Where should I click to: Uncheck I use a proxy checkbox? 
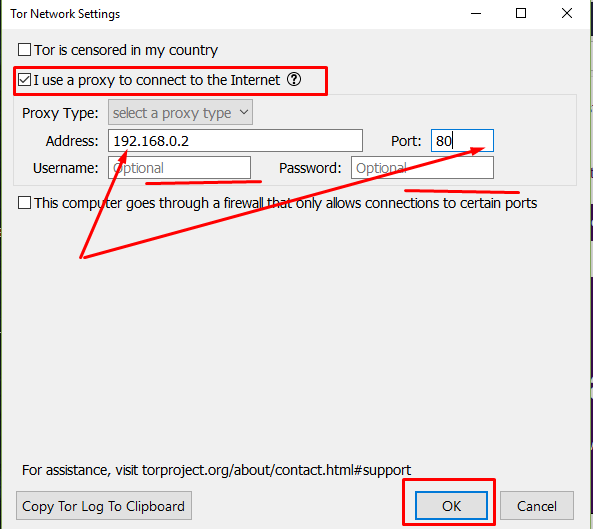25,80
